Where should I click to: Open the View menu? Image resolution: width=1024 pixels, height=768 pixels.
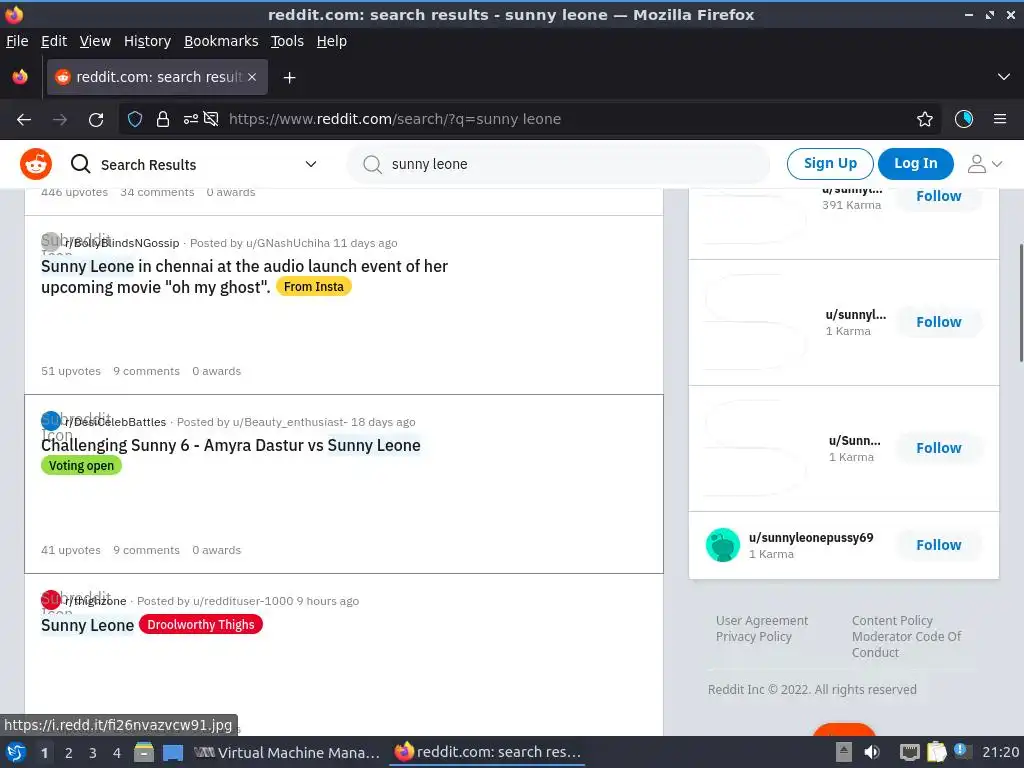[x=95, y=41]
